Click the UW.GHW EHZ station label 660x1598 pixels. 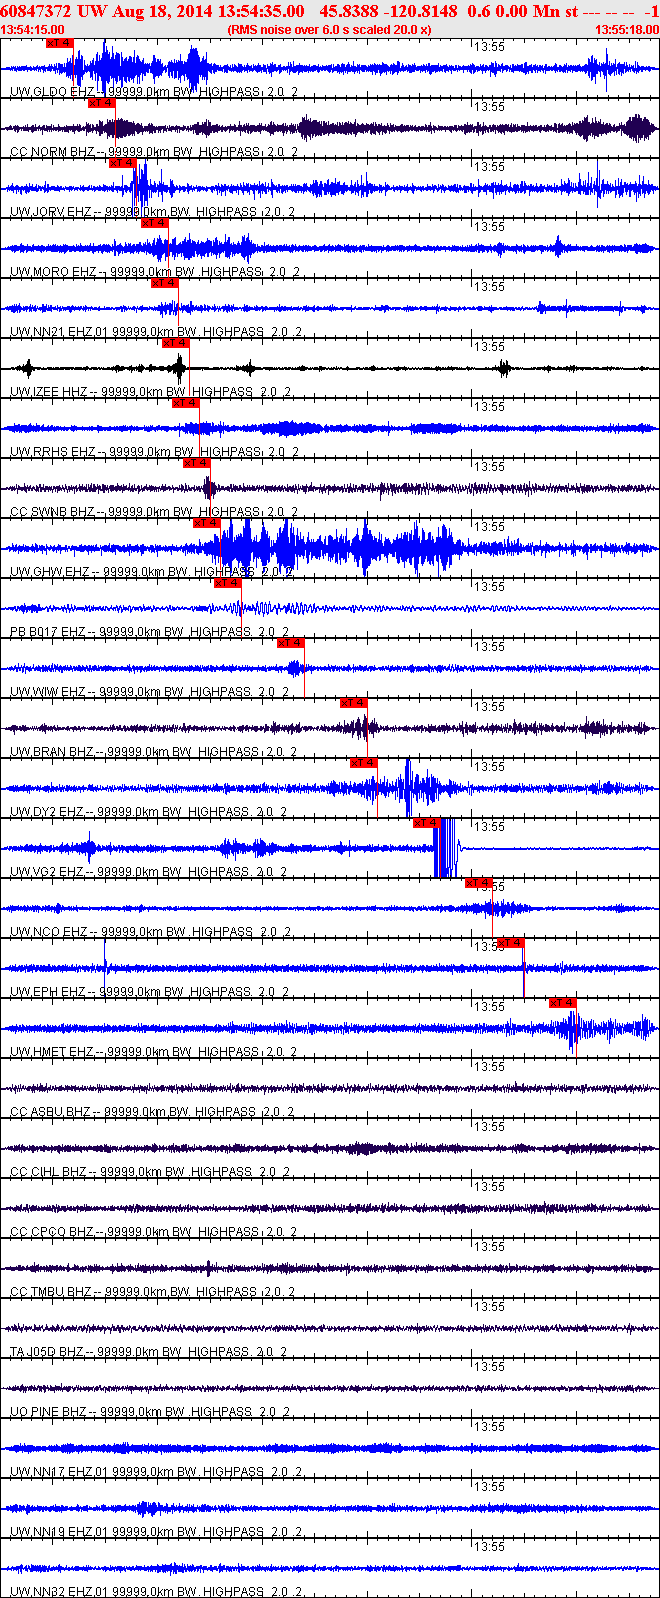click(152, 572)
